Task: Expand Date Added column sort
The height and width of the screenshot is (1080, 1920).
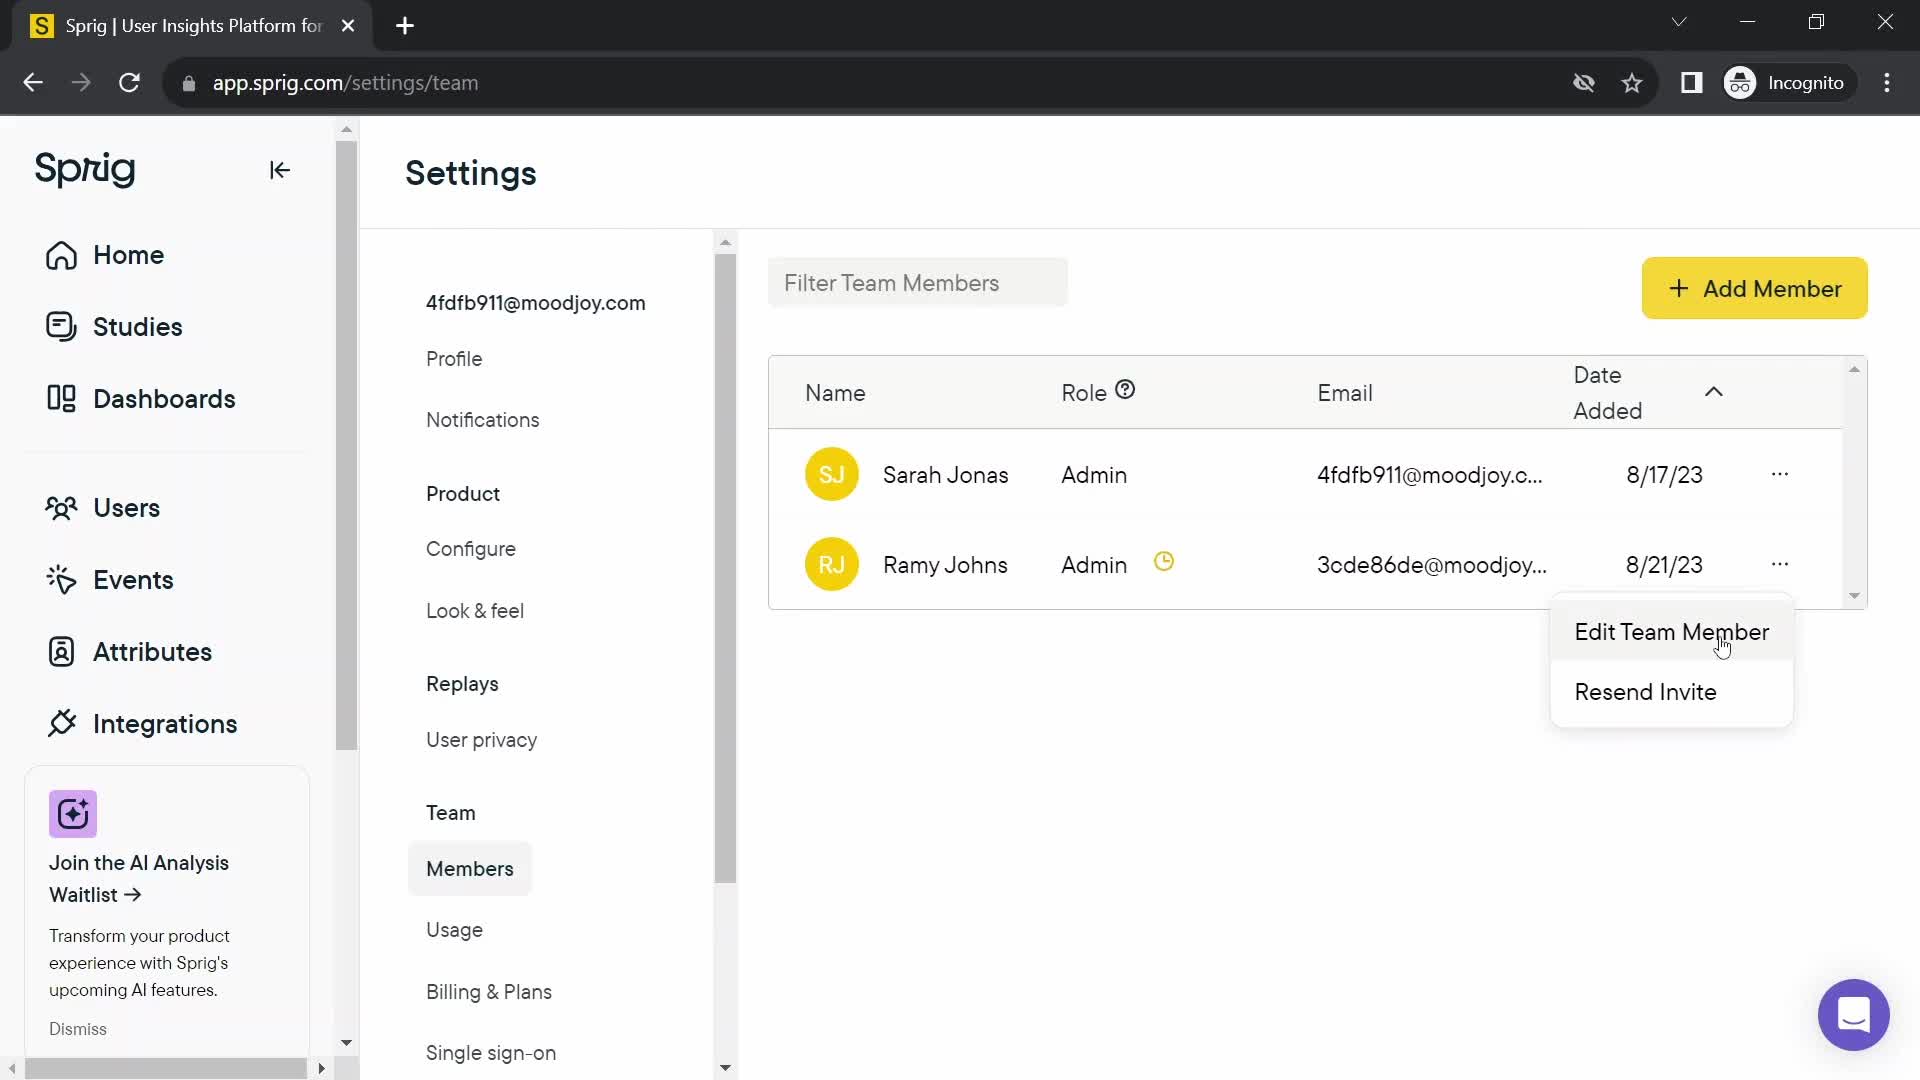Action: [x=1714, y=390]
